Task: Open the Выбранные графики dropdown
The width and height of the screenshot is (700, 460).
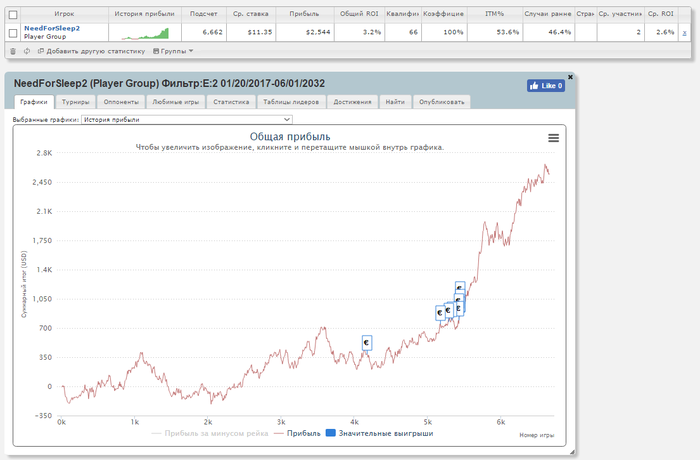Action: [x=187, y=120]
